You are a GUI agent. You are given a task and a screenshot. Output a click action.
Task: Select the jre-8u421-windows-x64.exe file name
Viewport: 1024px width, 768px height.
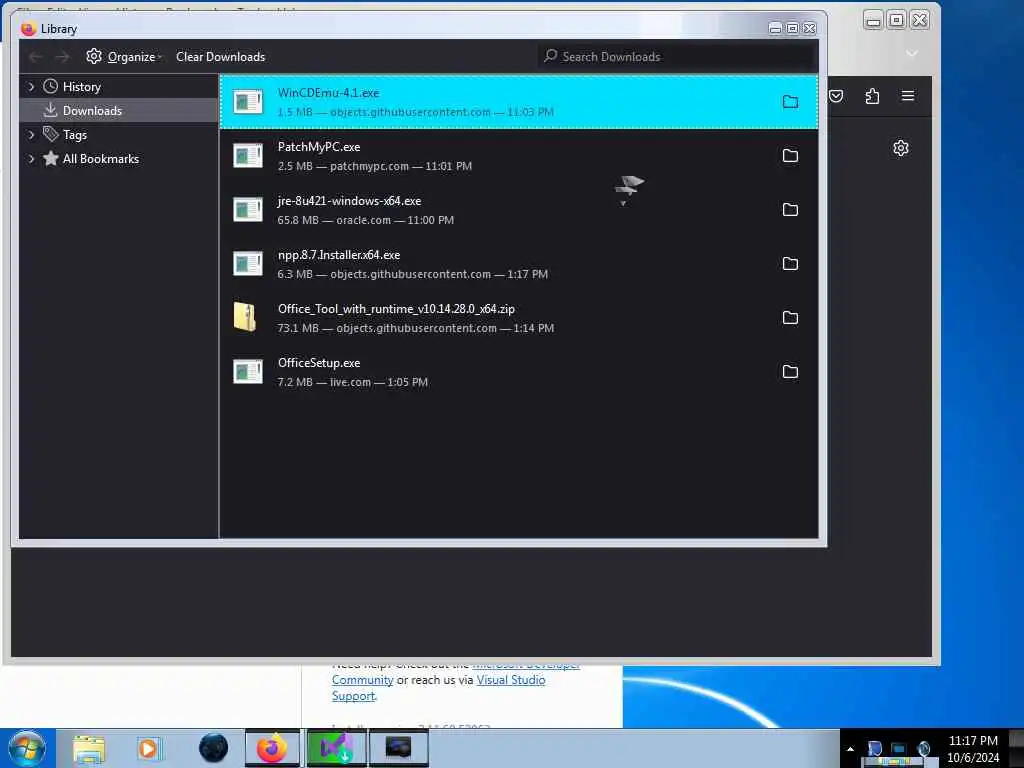tap(349, 201)
